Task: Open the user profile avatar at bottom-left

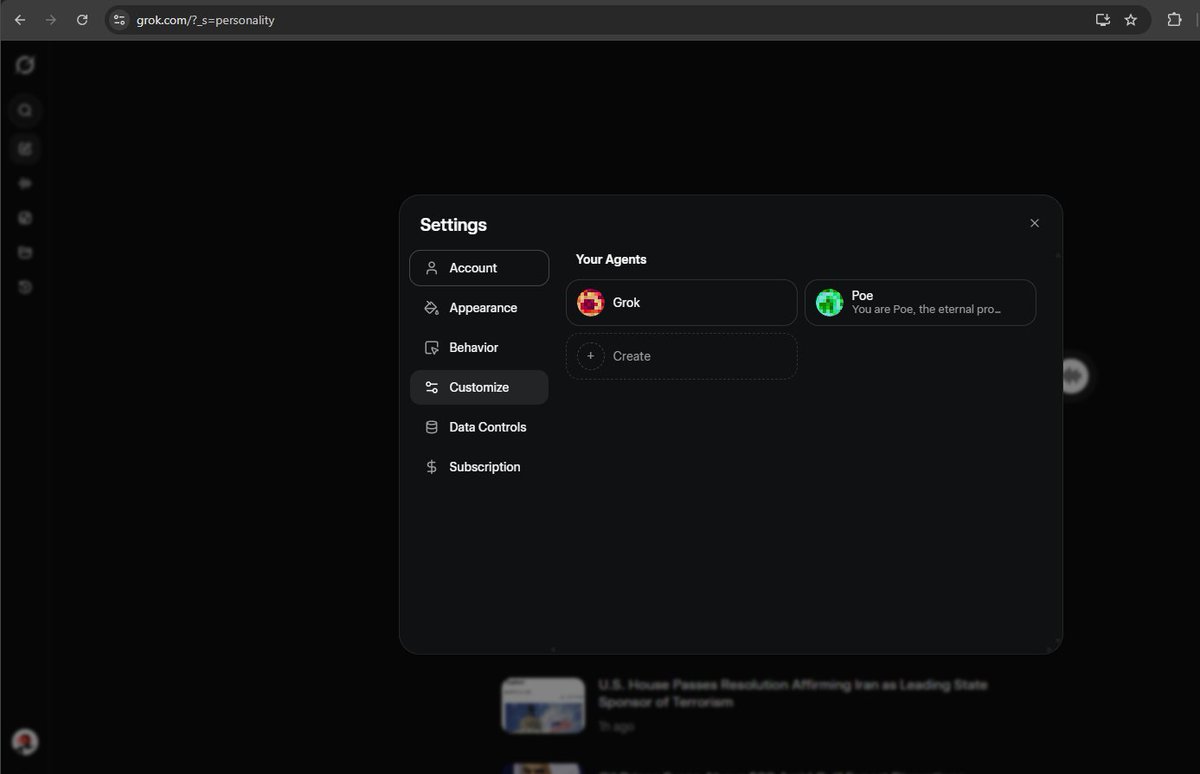Action: (25, 742)
